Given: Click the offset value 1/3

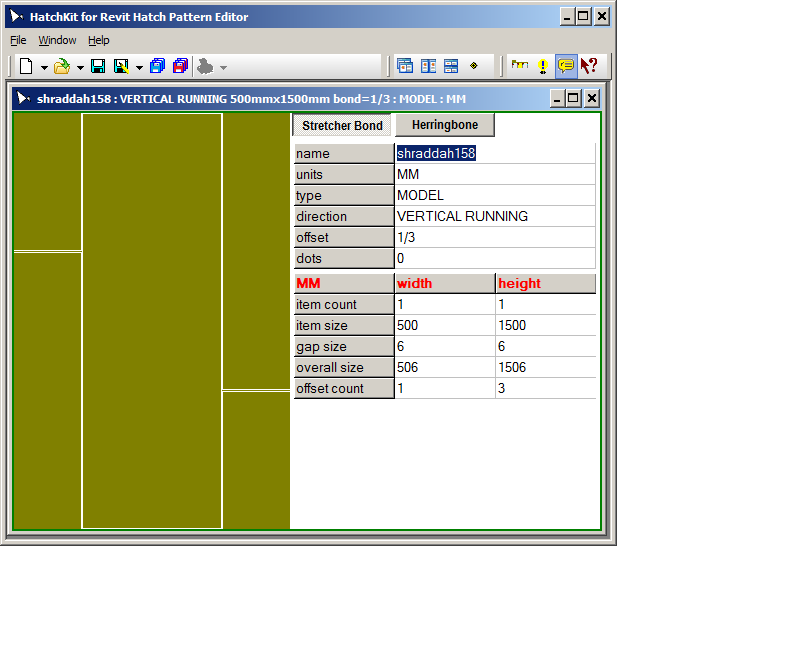Looking at the screenshot, I should tap(496, 237).
